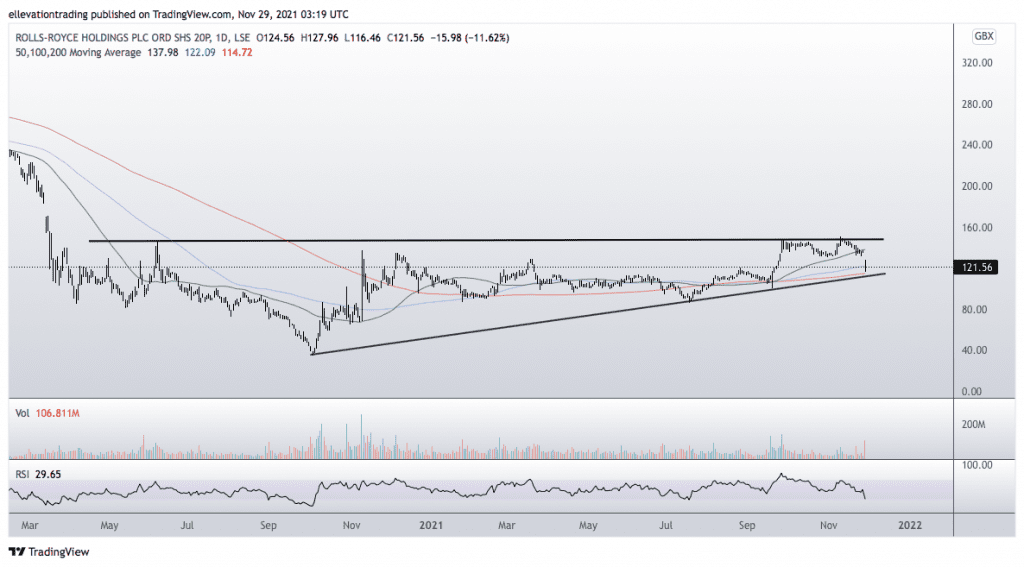
Task: Click the 80.00 price axis label
Action: coord(975,309)
